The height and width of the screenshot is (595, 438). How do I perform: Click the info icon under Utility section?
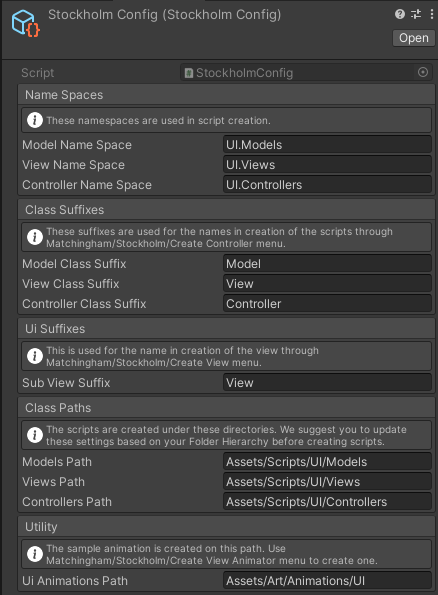pos(35,554)
